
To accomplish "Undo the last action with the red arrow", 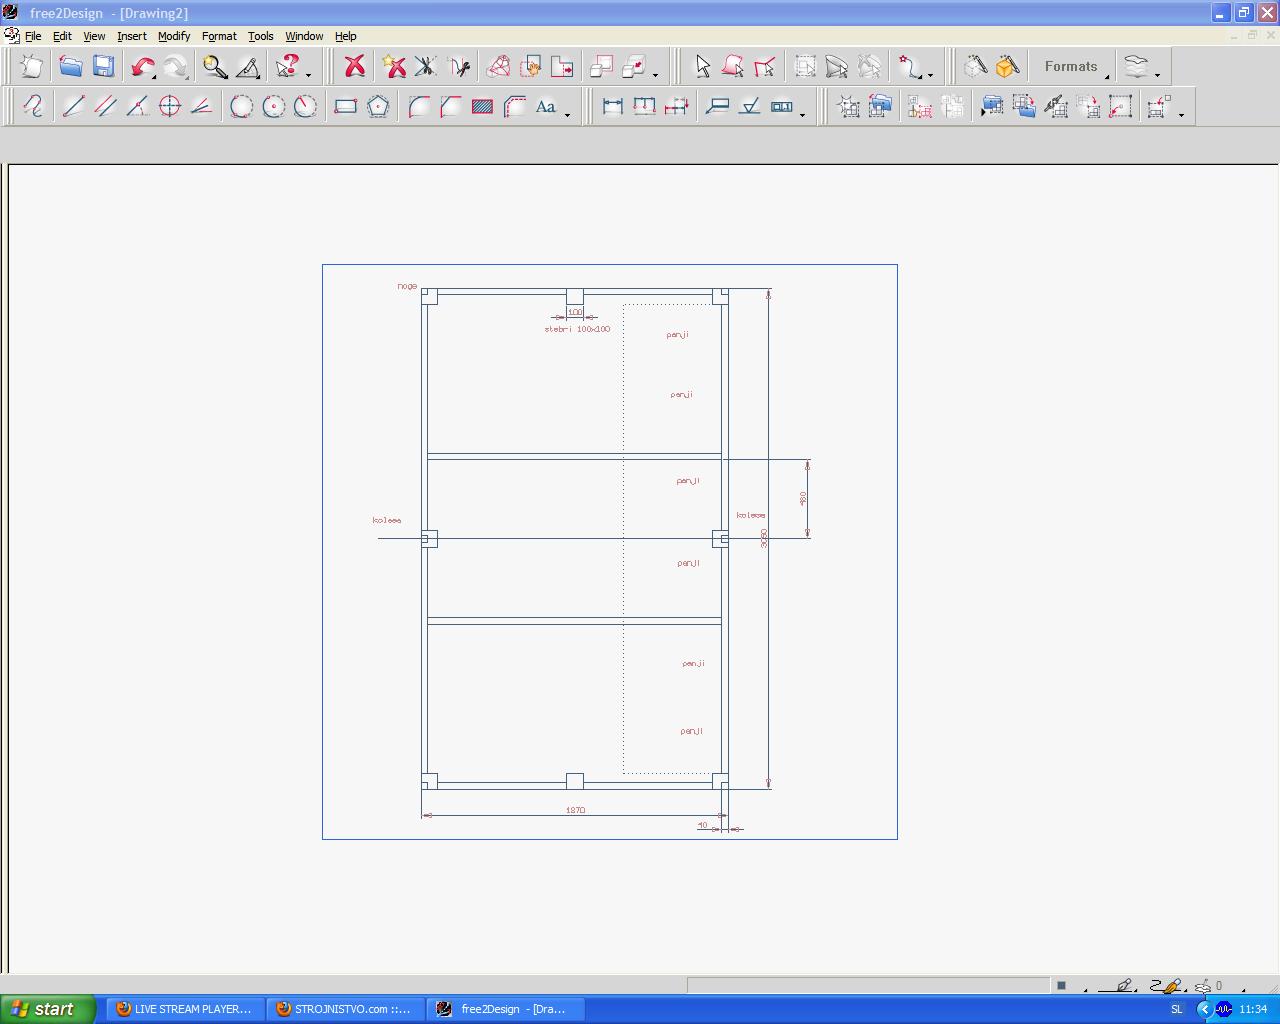I will [143, 67].
